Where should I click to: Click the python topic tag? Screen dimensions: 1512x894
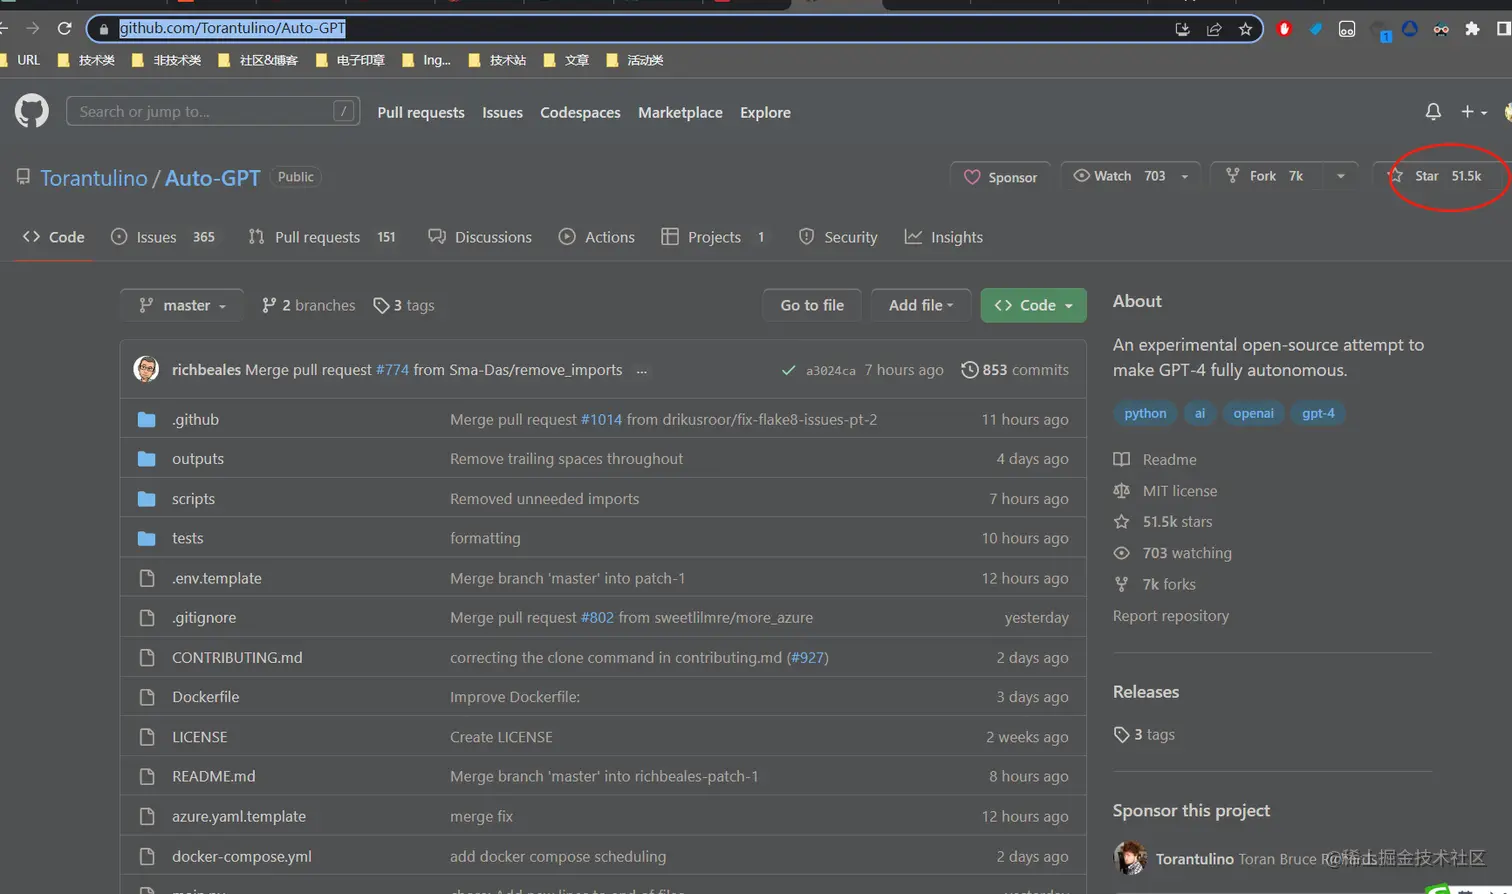(1145, 413)
